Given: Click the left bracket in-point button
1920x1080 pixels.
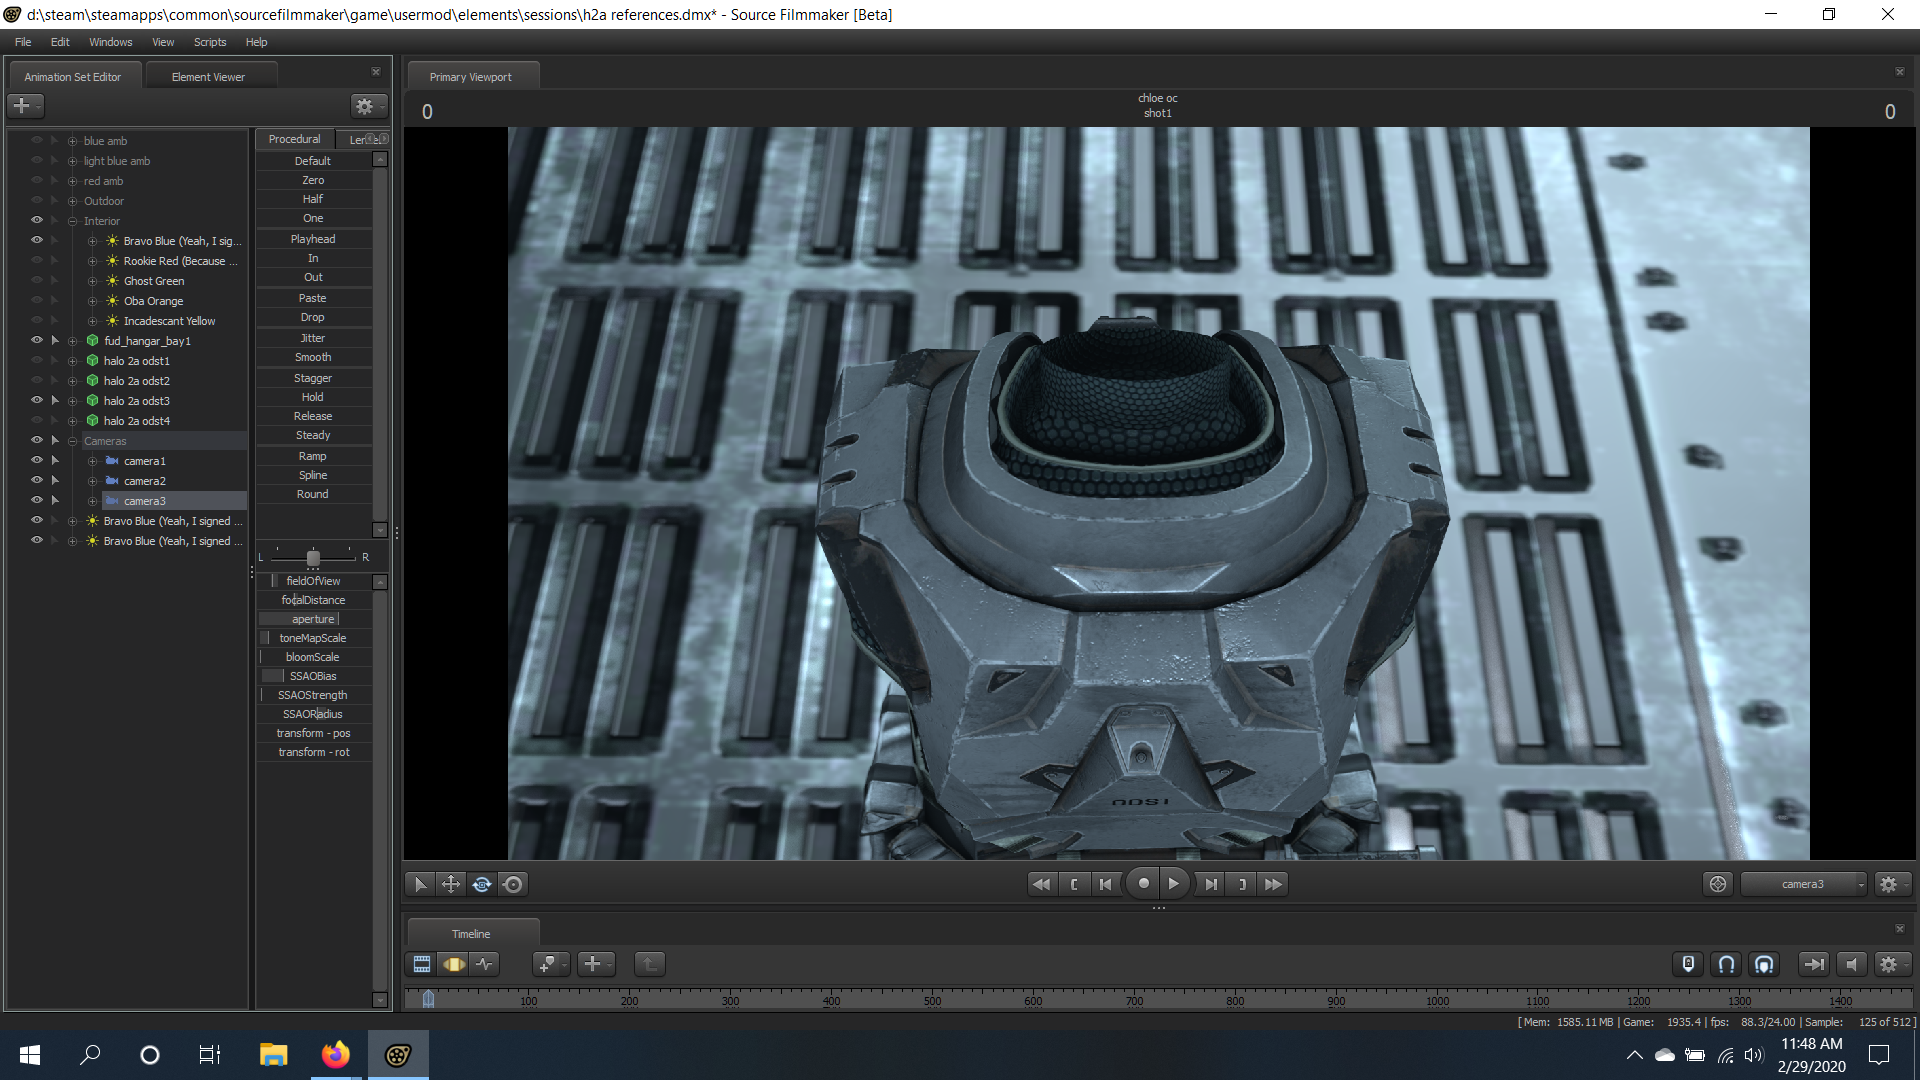Looking at the screenshot, I should tap(1074, 884).
